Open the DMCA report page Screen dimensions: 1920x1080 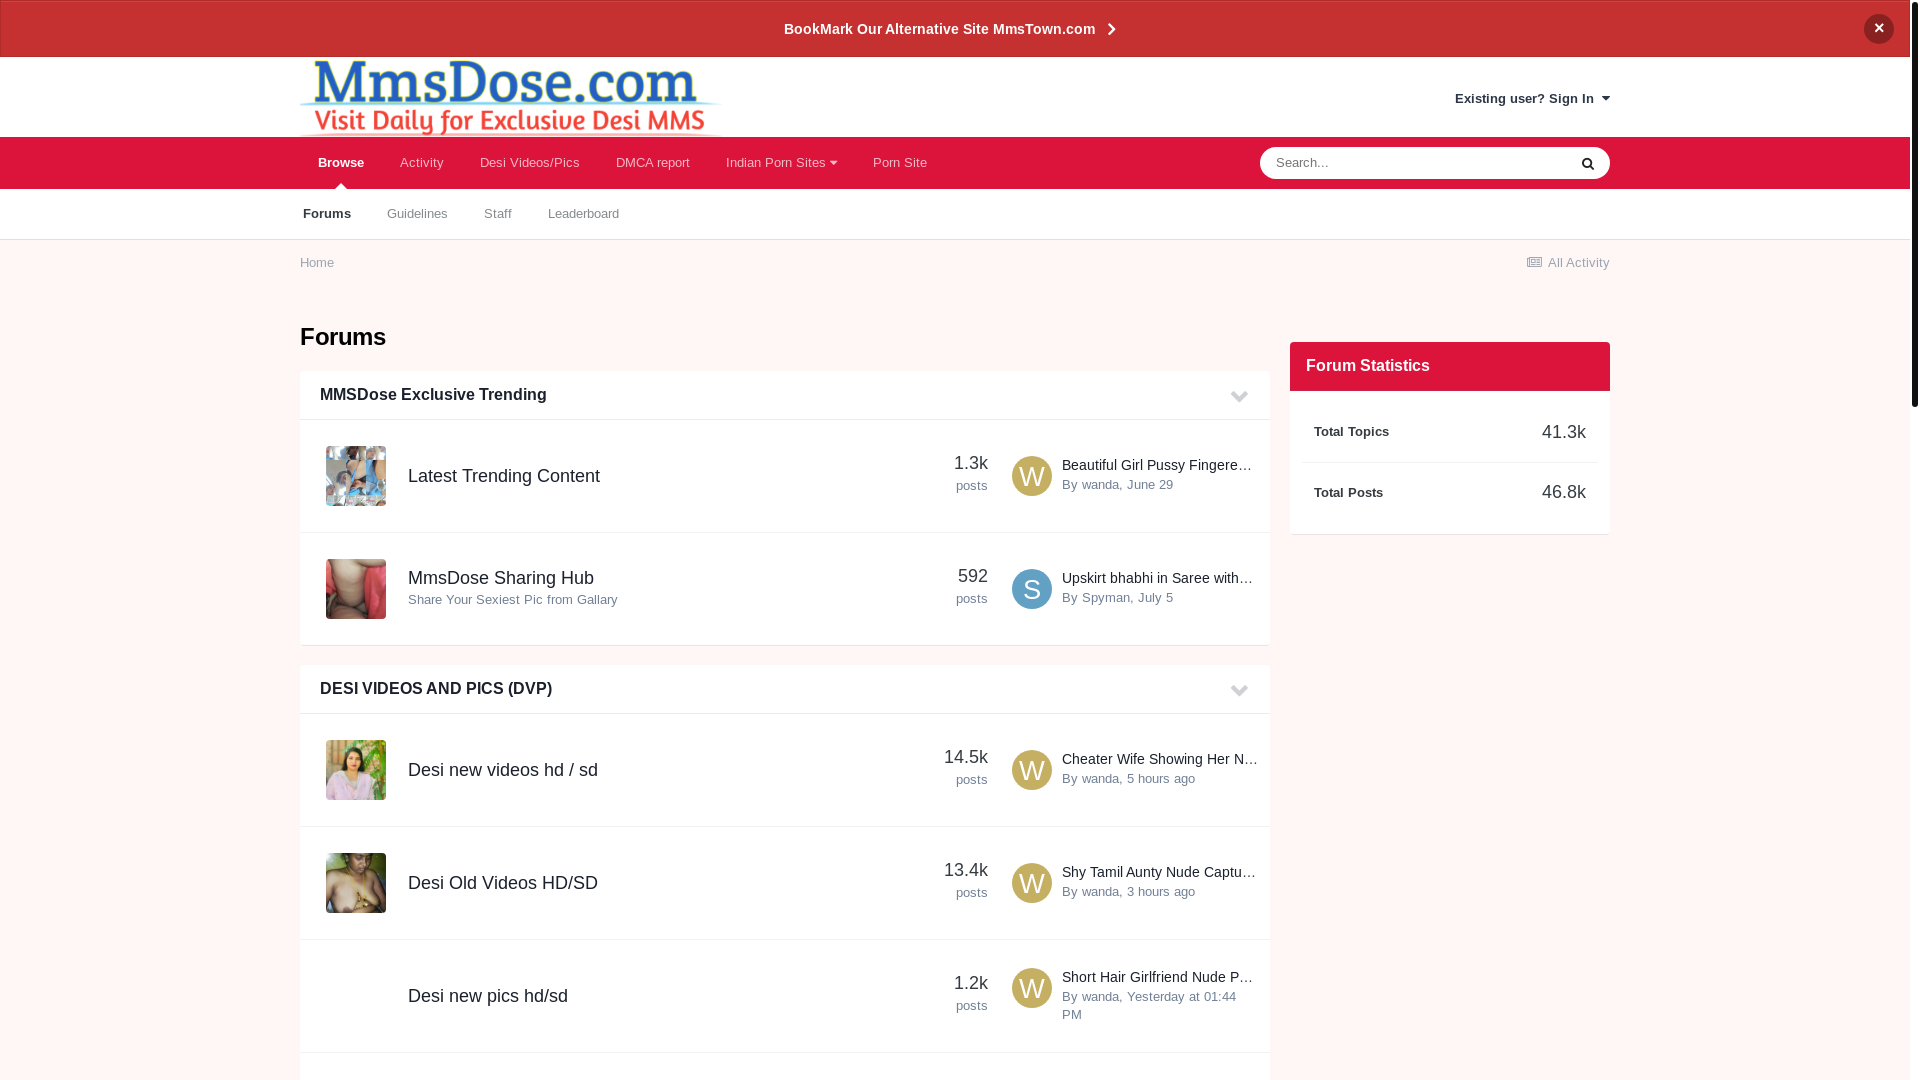[652, 163]
